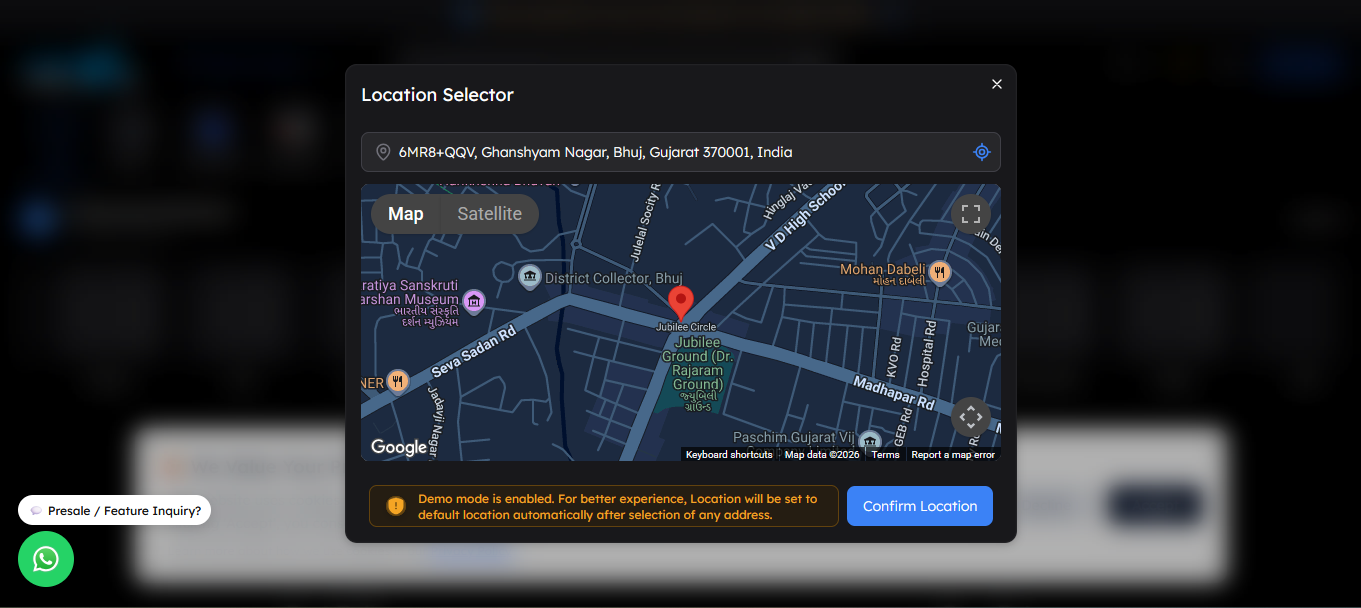Image resolution: width=1361 pixels, height=608 pixels.
Task: Switch to Satellite map view
Action: click(x=489, y=214)
